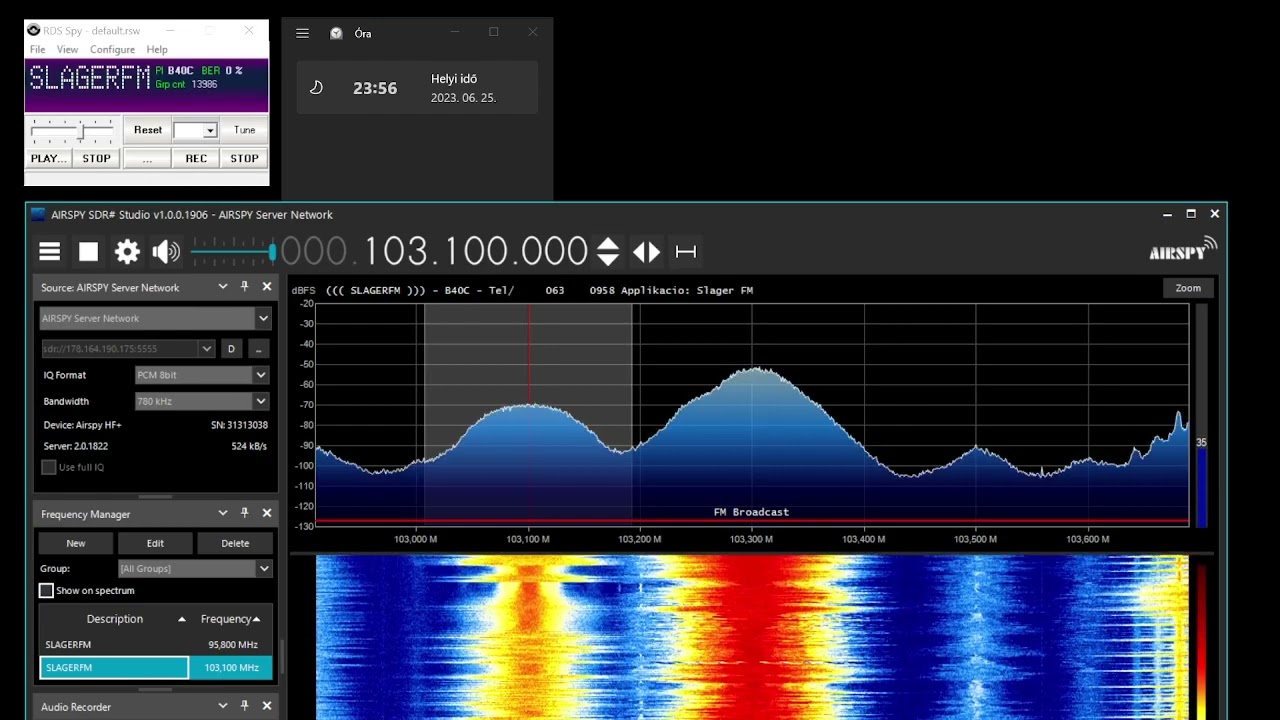Collapse the Audio Recorder panel chevron
Image resolution: width=1280 pixels, height=720 pixels.
pos(223,706)
